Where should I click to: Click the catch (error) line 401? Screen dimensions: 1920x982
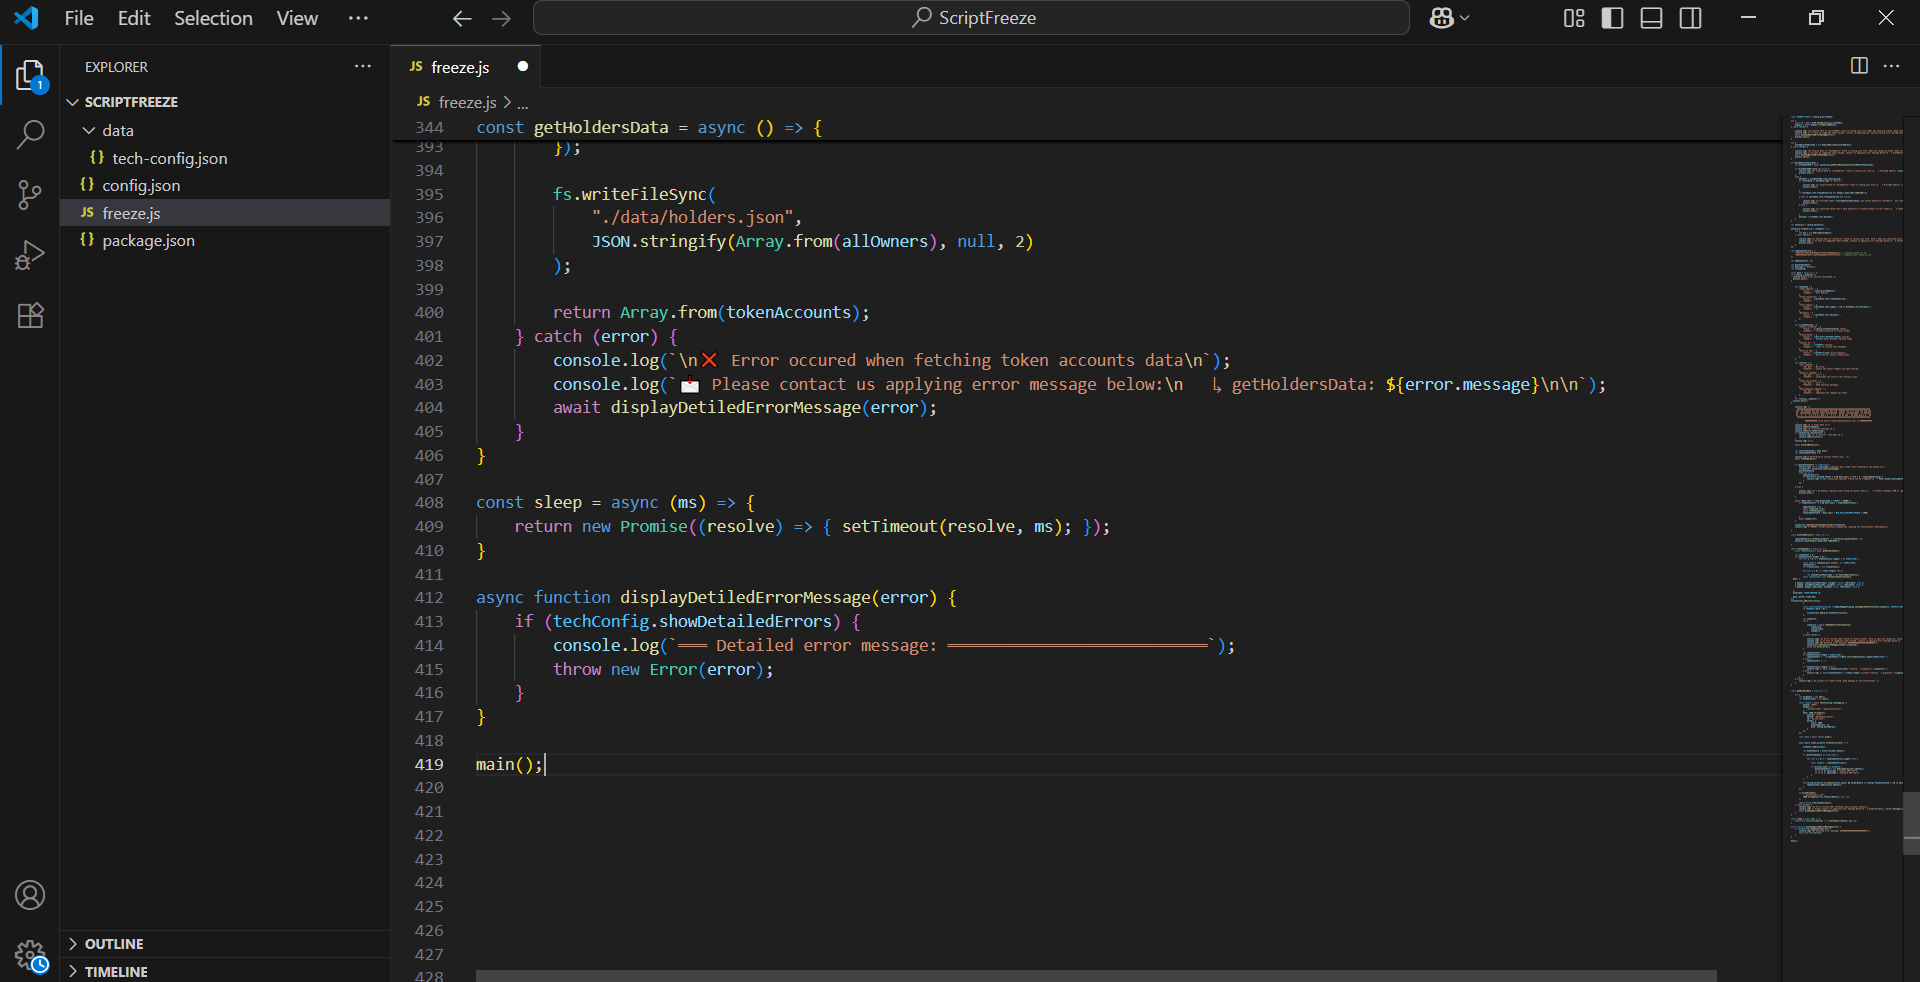coord(596,336)
